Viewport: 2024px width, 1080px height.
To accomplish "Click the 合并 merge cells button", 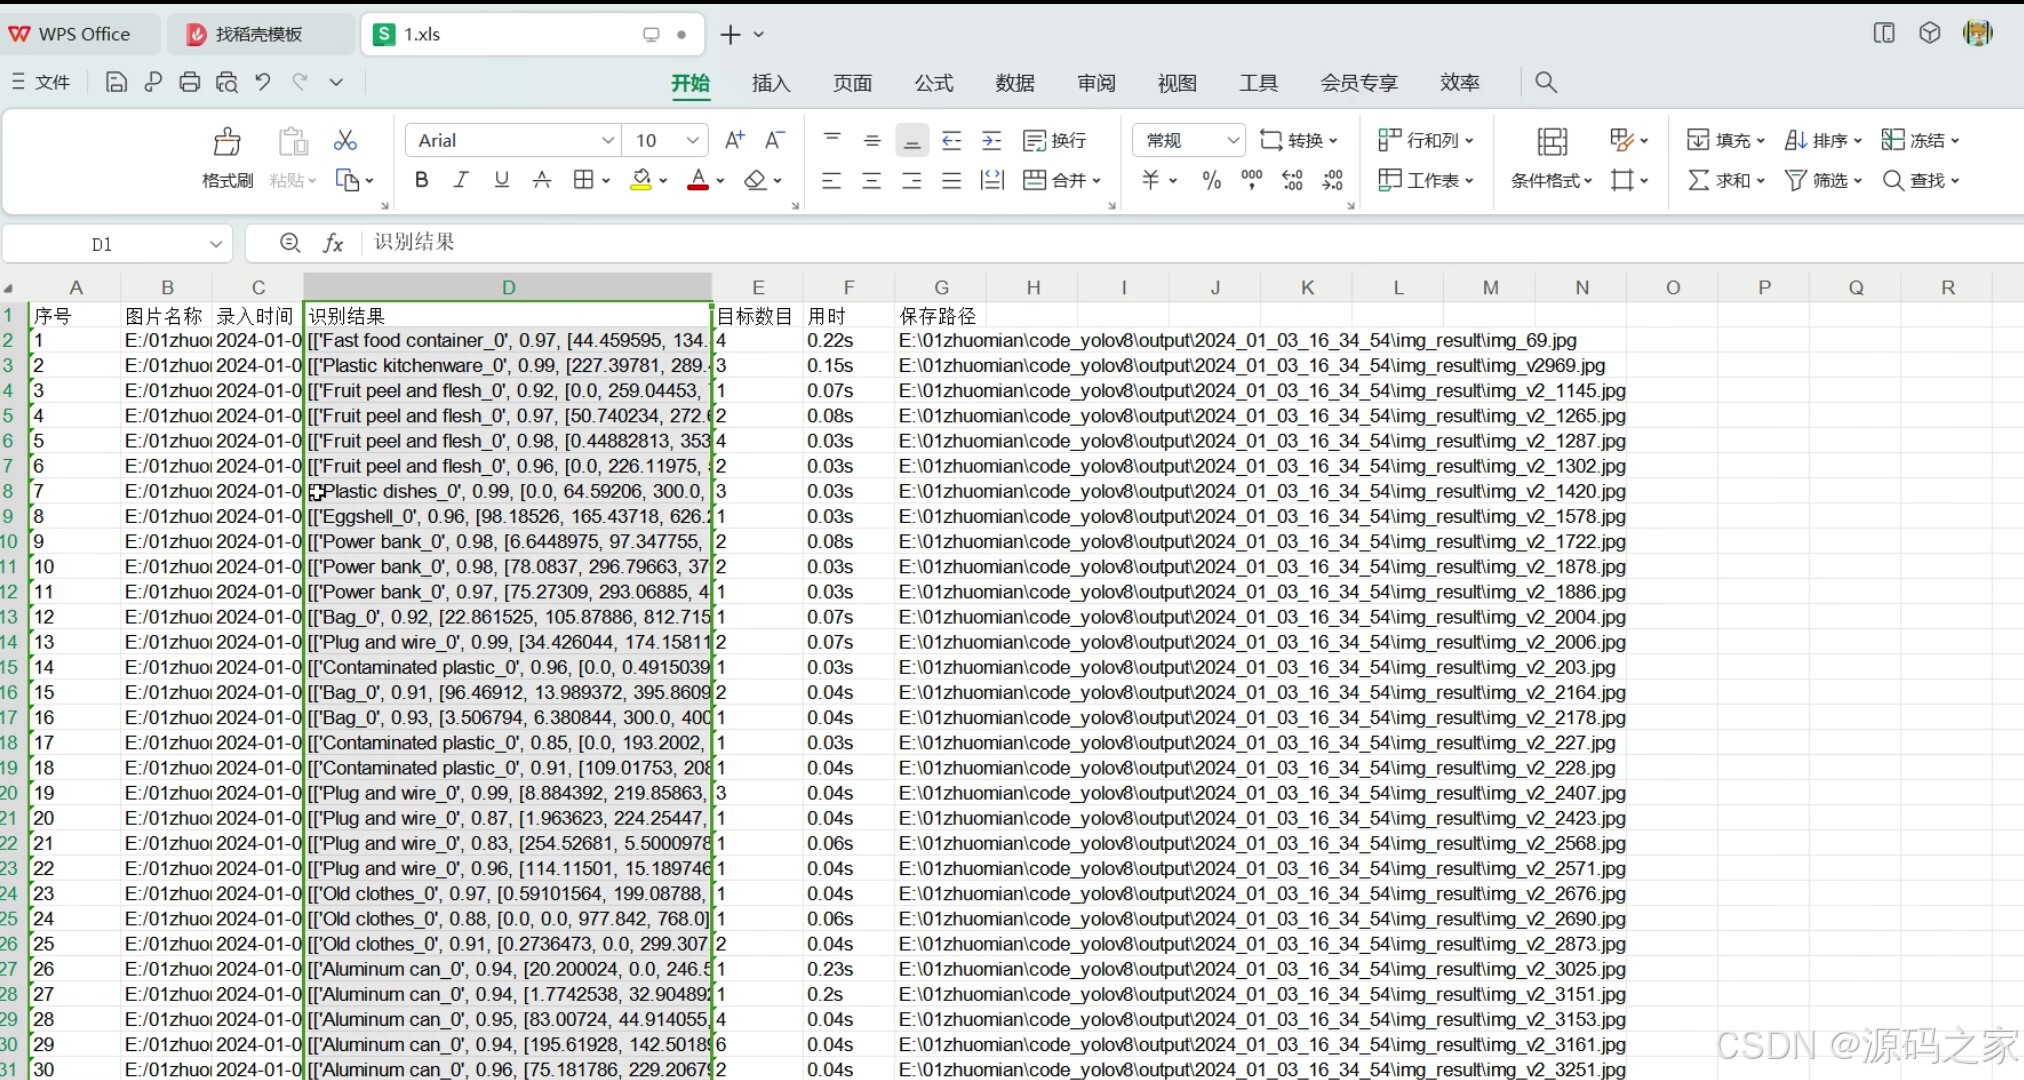I will click(x=1062, y=180).
